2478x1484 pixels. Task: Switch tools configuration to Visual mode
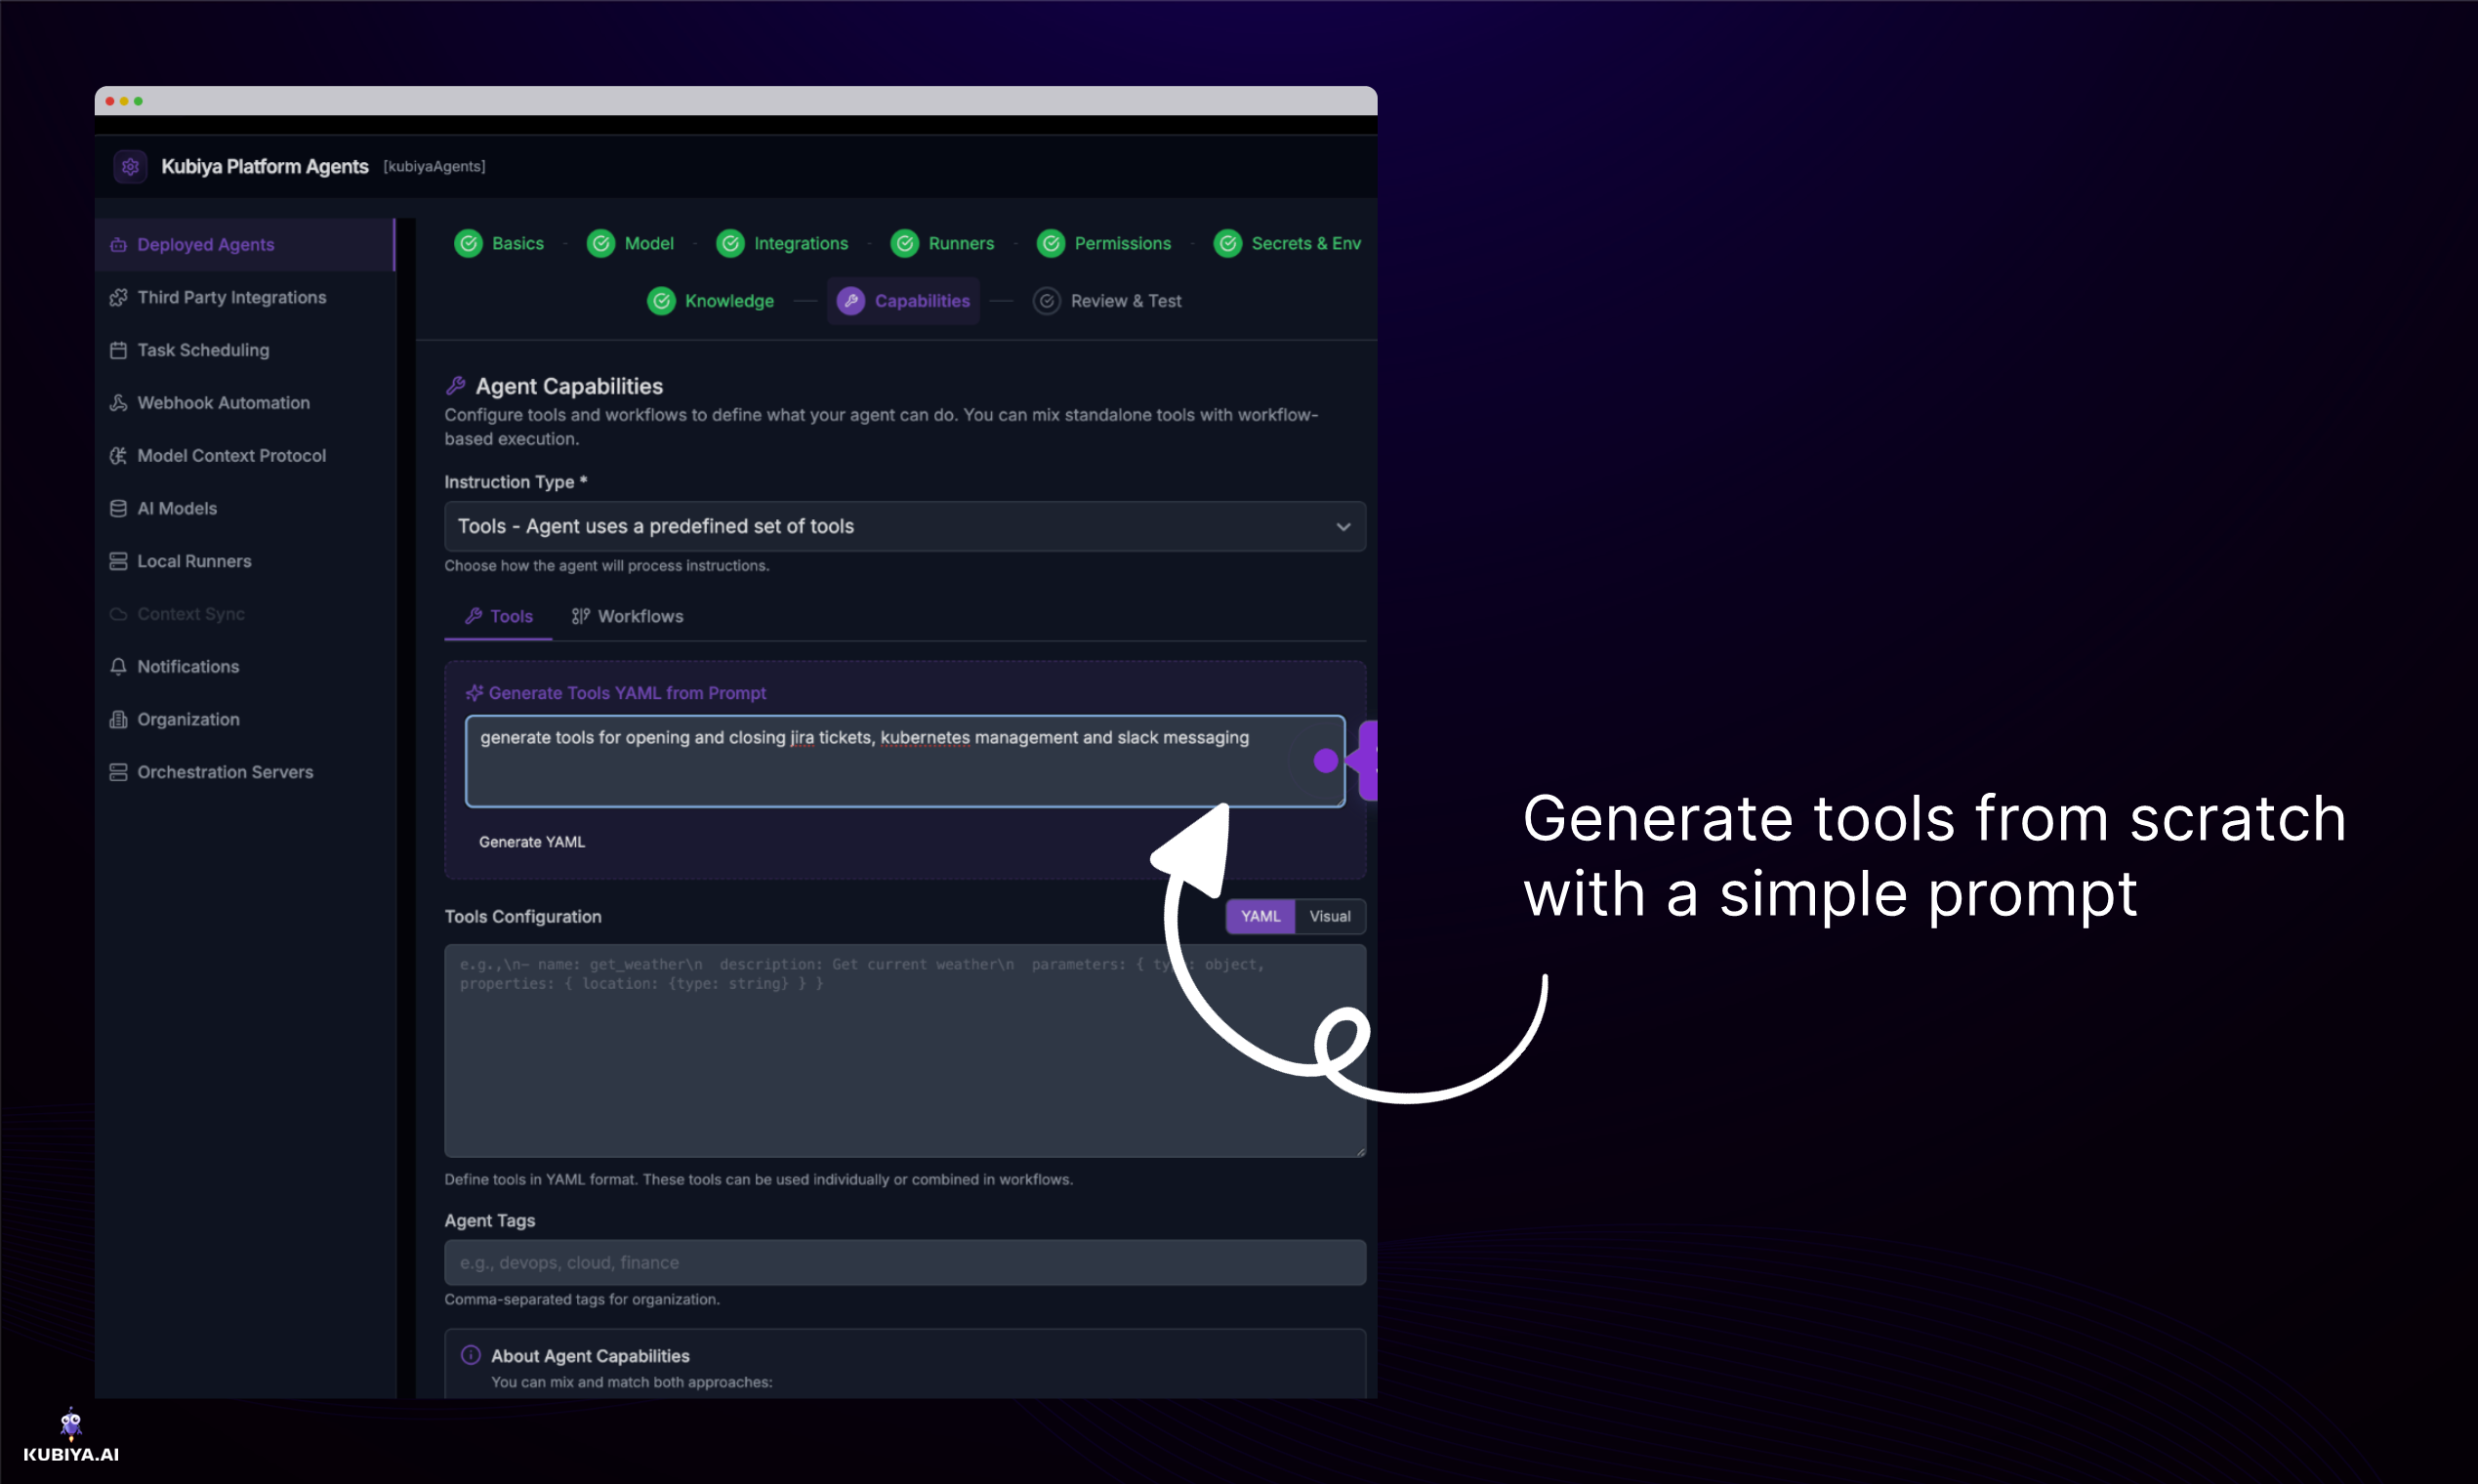pyautogui.click(x=1329, y=916)
